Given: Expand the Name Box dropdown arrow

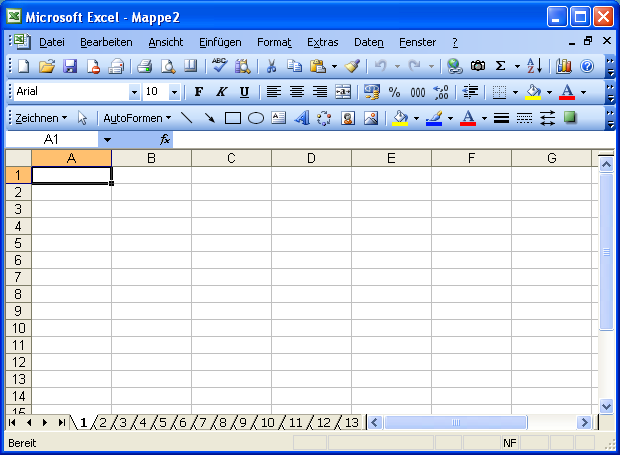Looking at the screenshot, I should coord(106,140).
